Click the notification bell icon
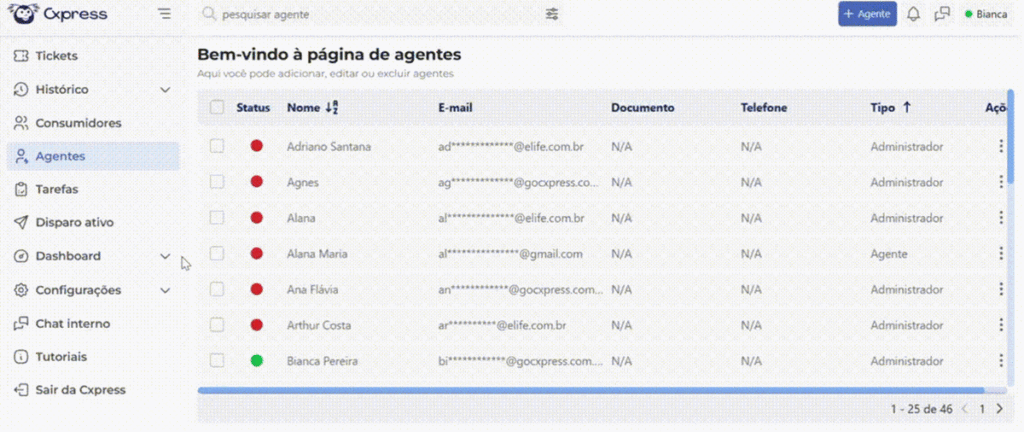Viewport: 1024px width, 432px height. tap(913, 14)
